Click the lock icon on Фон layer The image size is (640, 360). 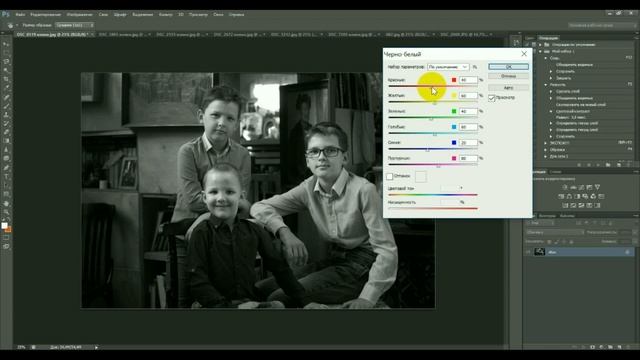point(627,252)
